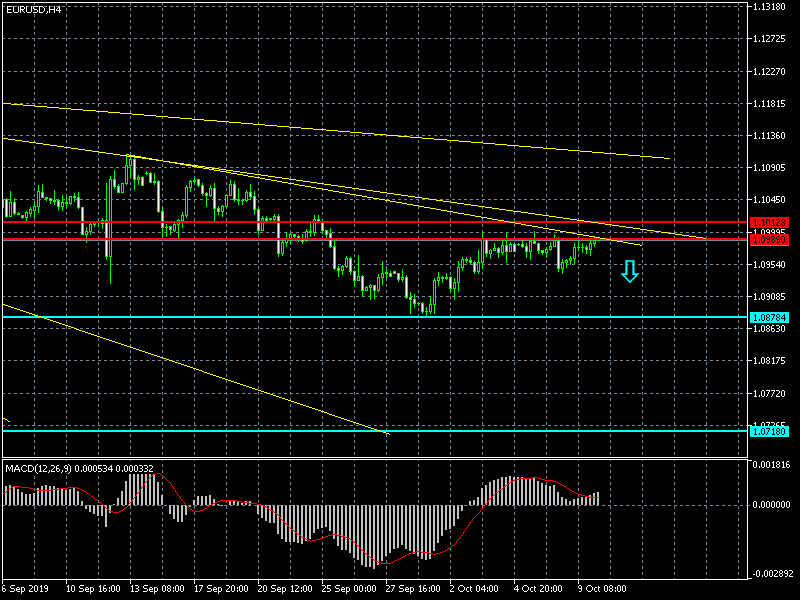Click the cyan 1.07180 price label
The width and height of the screenshot is (800, 600).
[769, 431]
